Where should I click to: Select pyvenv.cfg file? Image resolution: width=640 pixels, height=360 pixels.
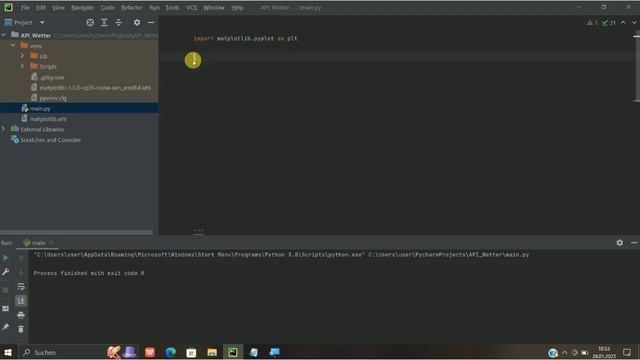point(53,98)
